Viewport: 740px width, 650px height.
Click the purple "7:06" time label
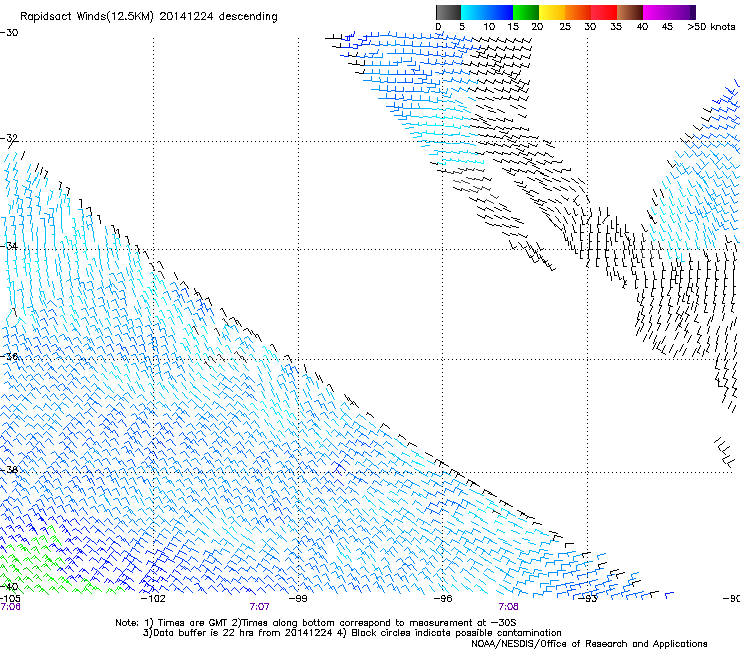(x=10, y=607)
